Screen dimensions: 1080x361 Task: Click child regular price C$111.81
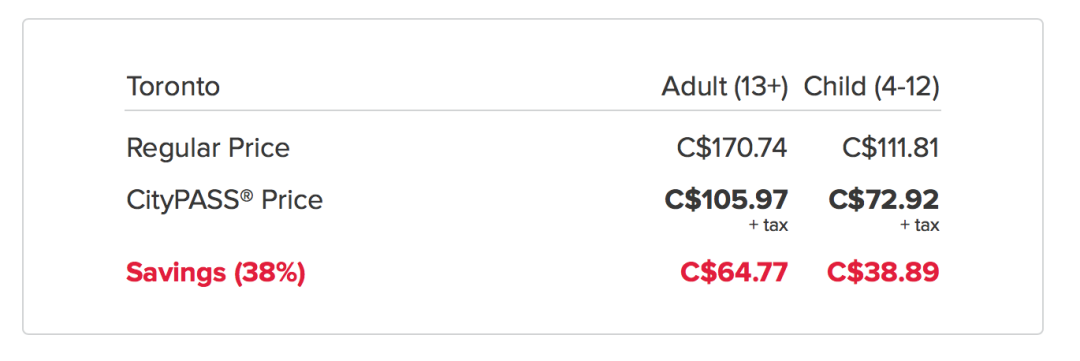pos(890,148)
